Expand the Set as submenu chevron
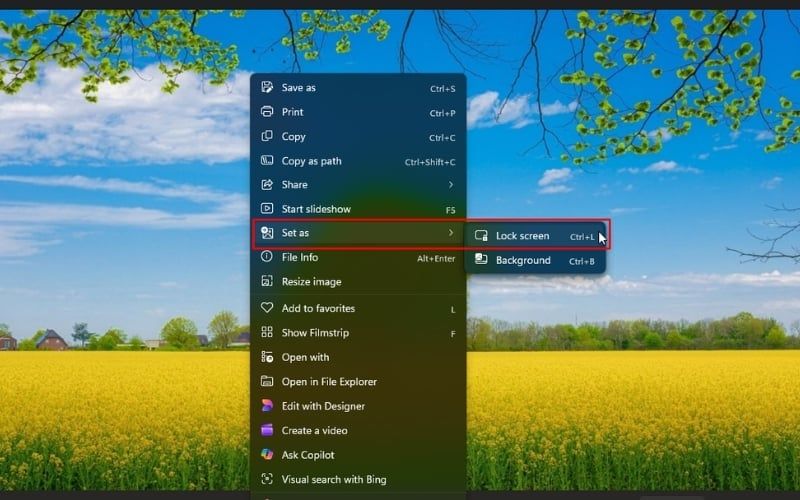Screen dimensions: 800x500 (x=451, y=233)
